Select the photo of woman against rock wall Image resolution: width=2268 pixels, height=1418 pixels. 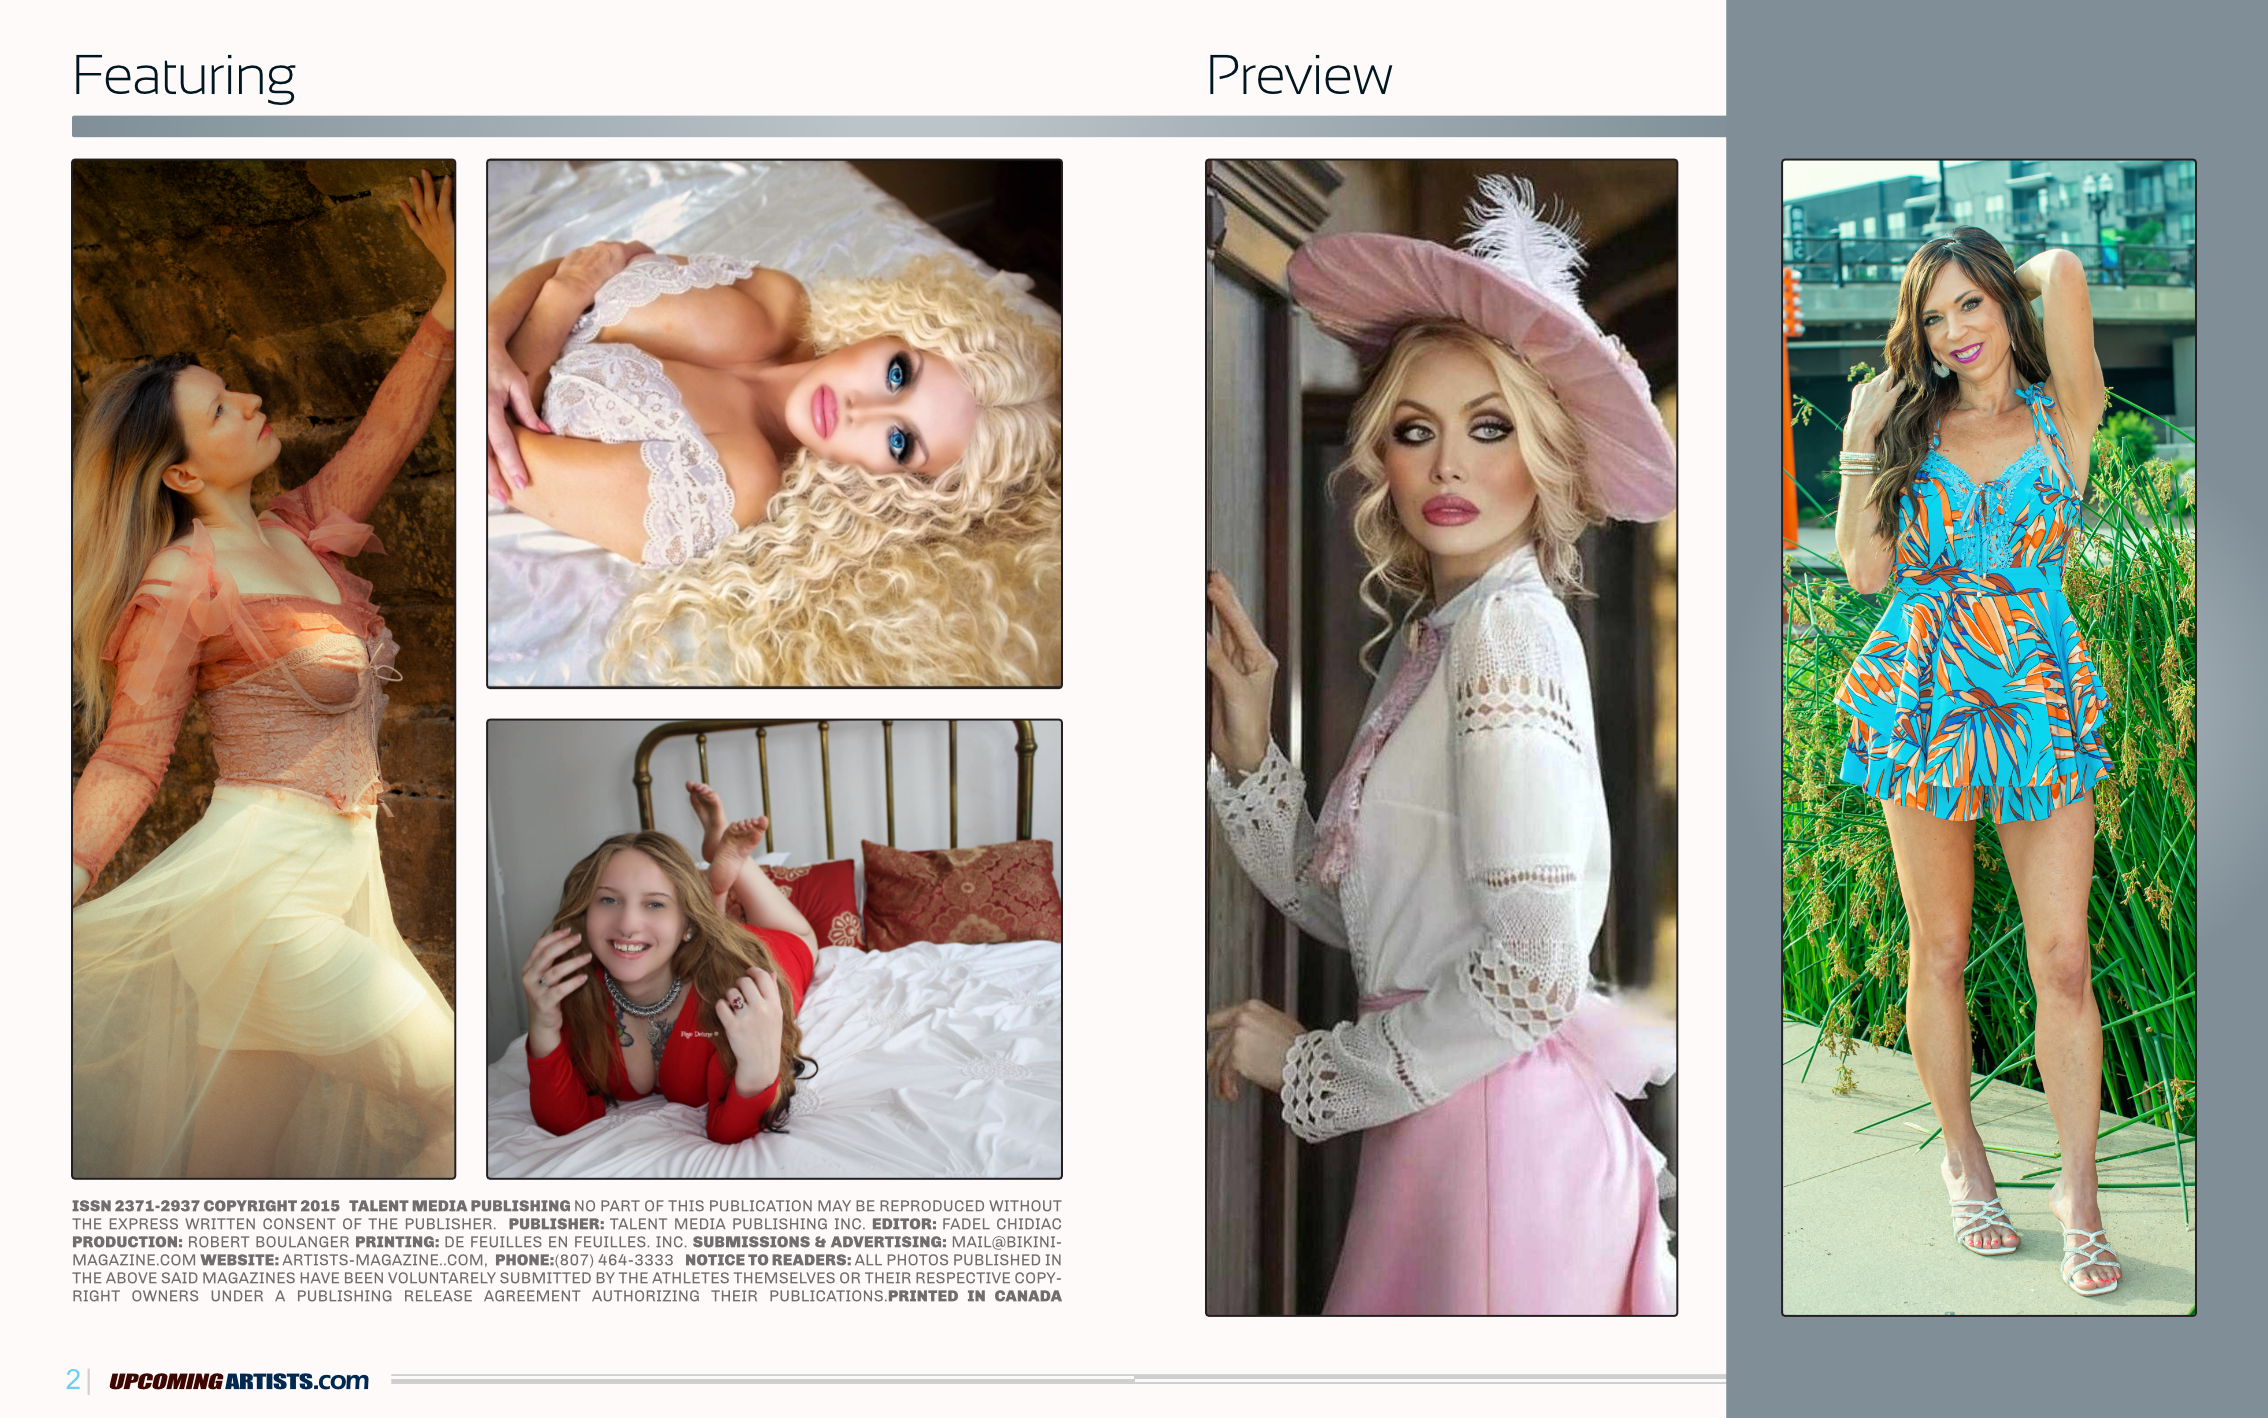click(x=264, y=669)
